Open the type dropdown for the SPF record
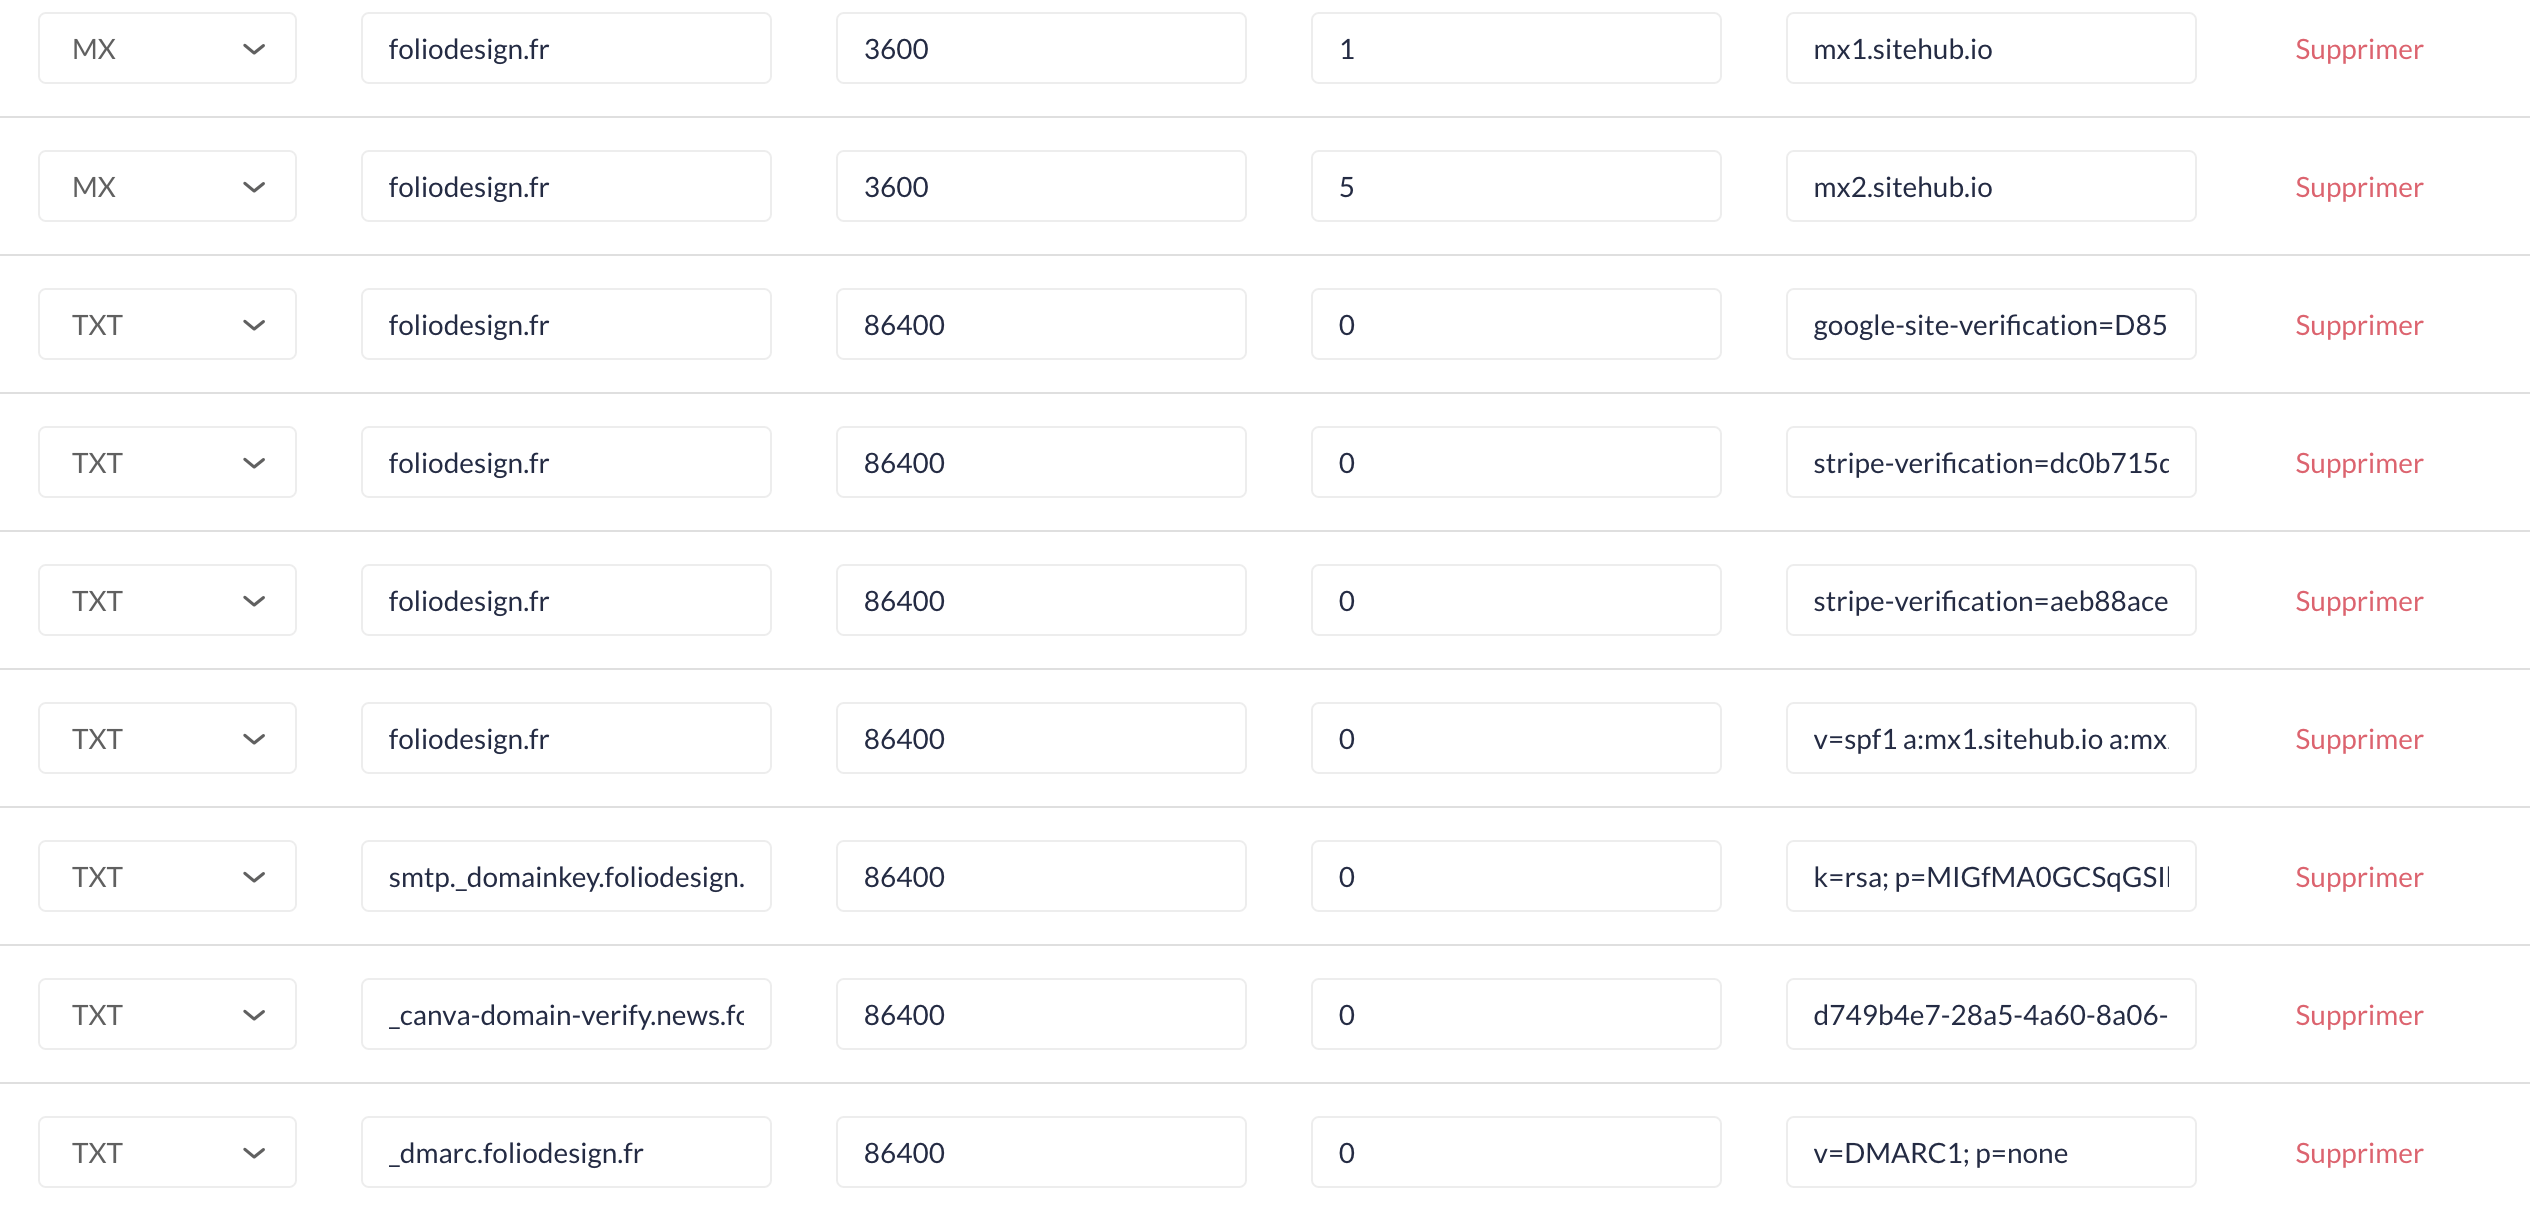Screen dimensions: 2530x1216 (167, 739)
